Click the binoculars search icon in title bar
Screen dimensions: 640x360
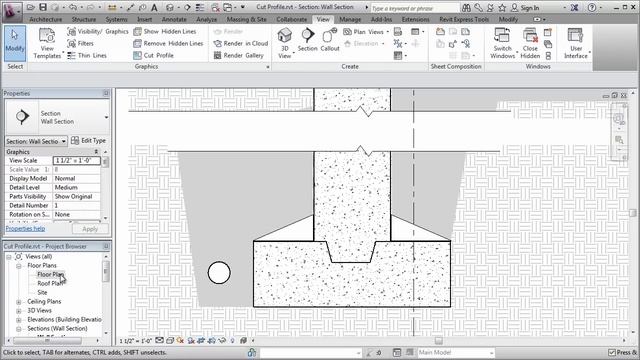click(466, 8)
